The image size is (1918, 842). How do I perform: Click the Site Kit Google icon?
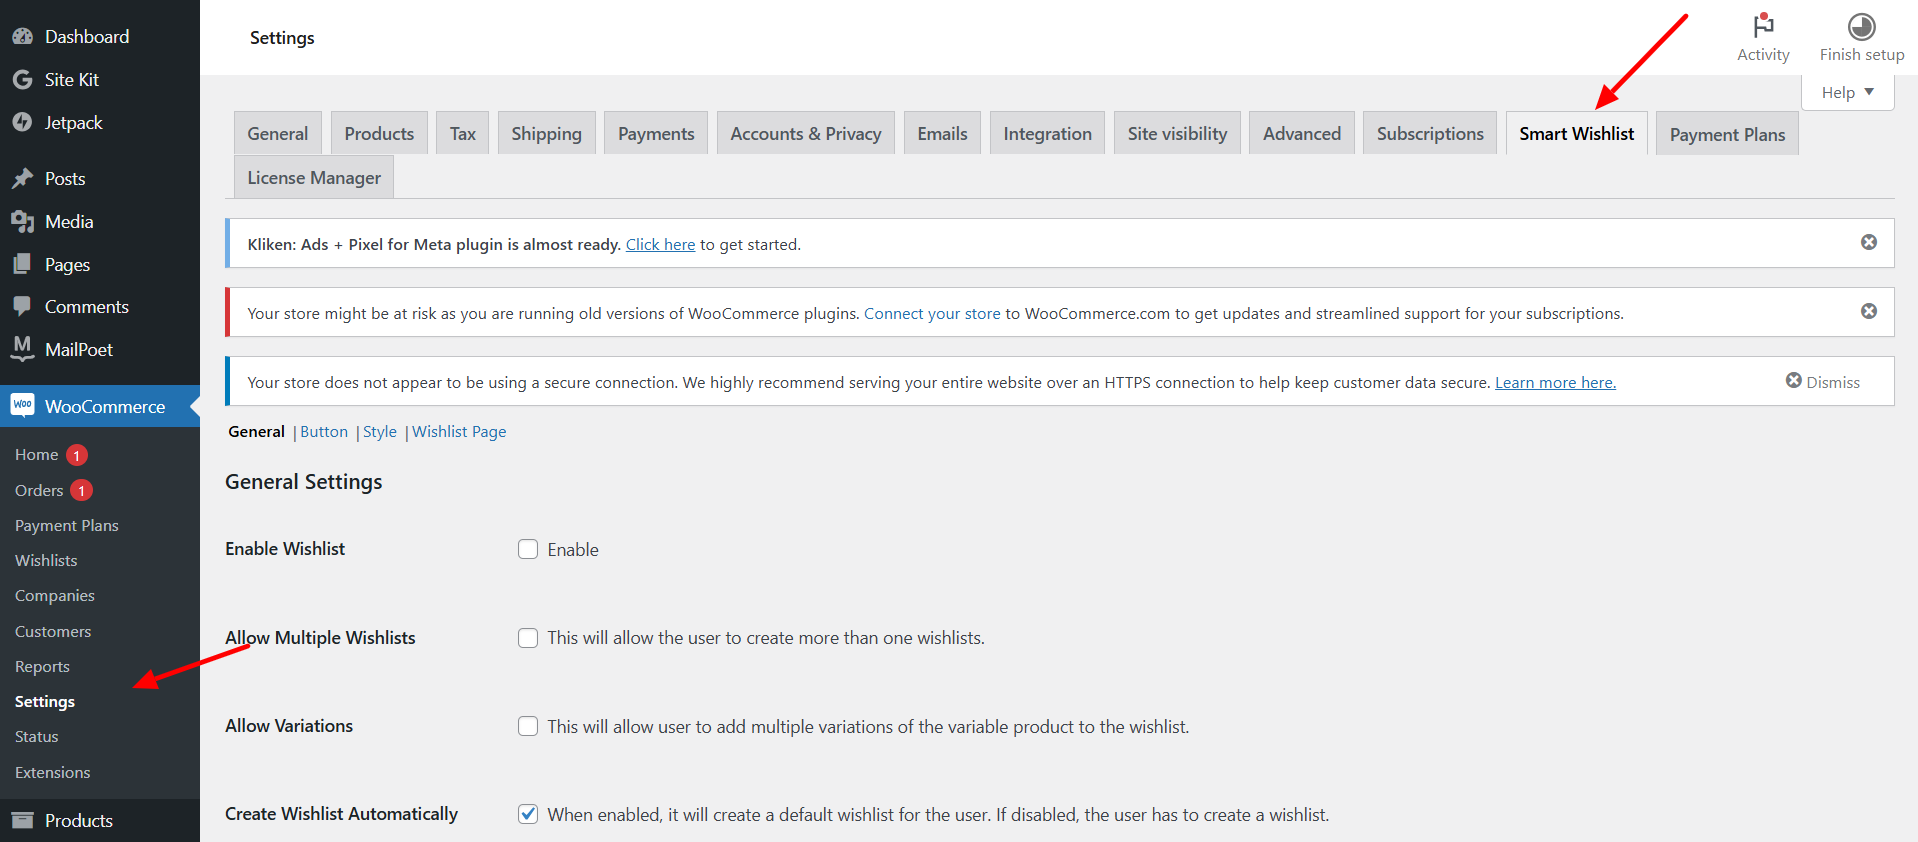tap(22, 80)
